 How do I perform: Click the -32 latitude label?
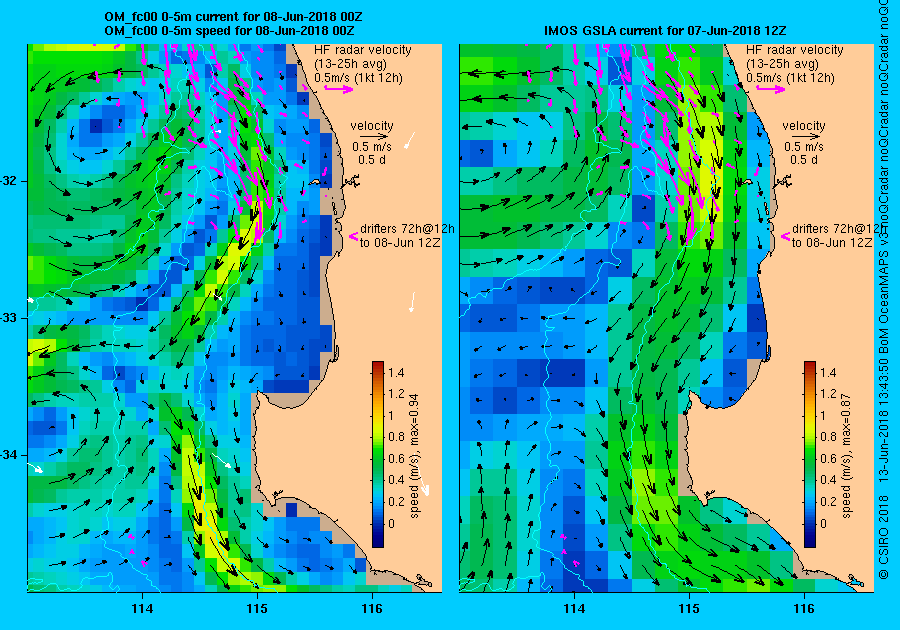[x=9, y=181]
